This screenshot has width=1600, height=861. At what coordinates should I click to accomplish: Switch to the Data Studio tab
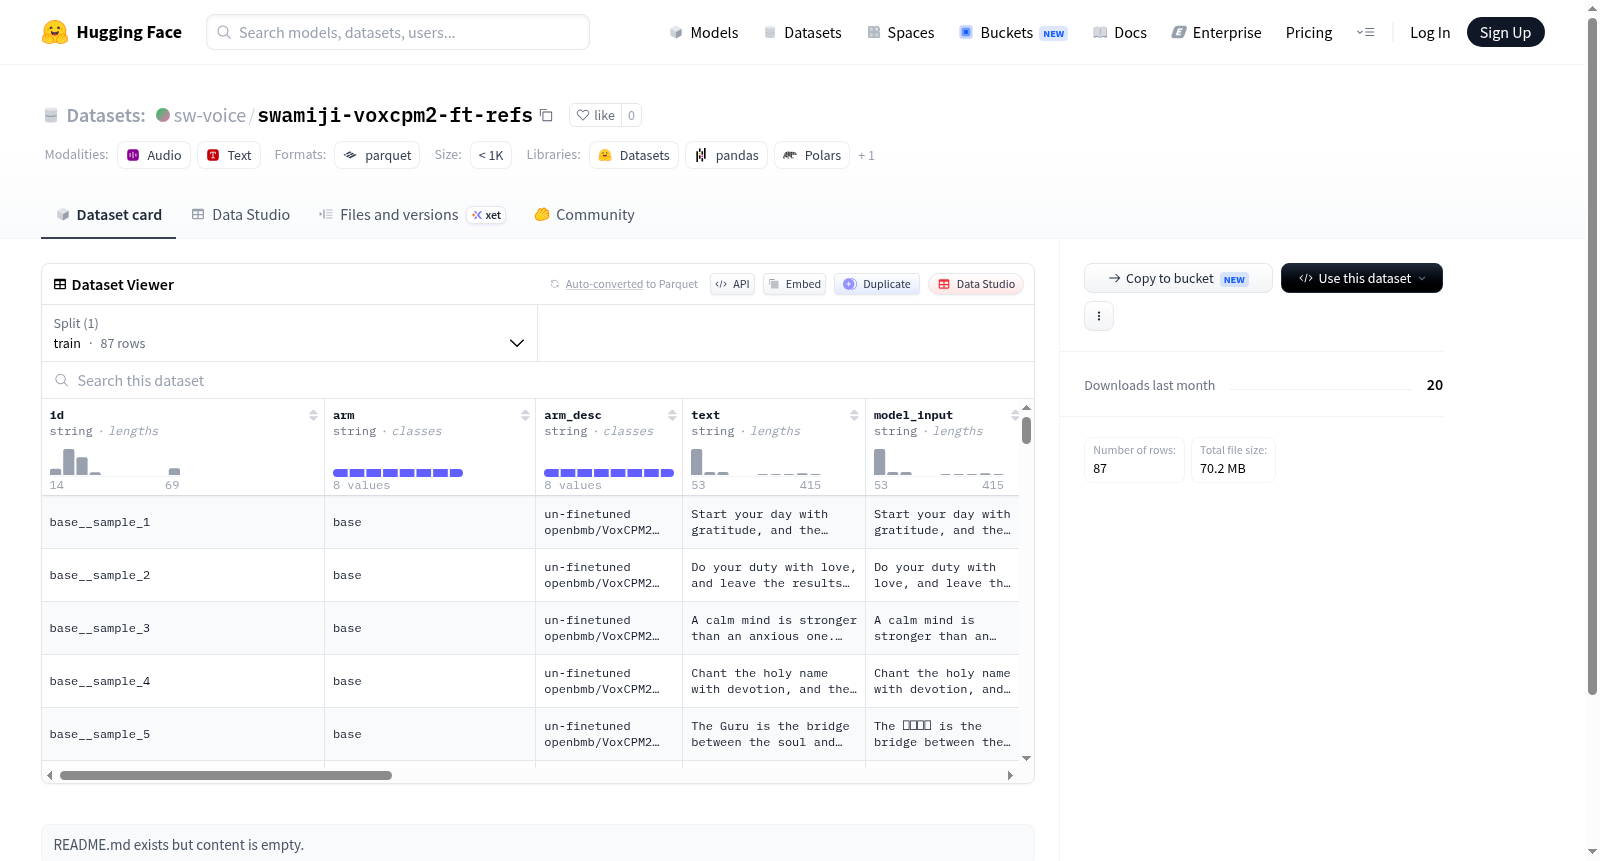(241, 214)
